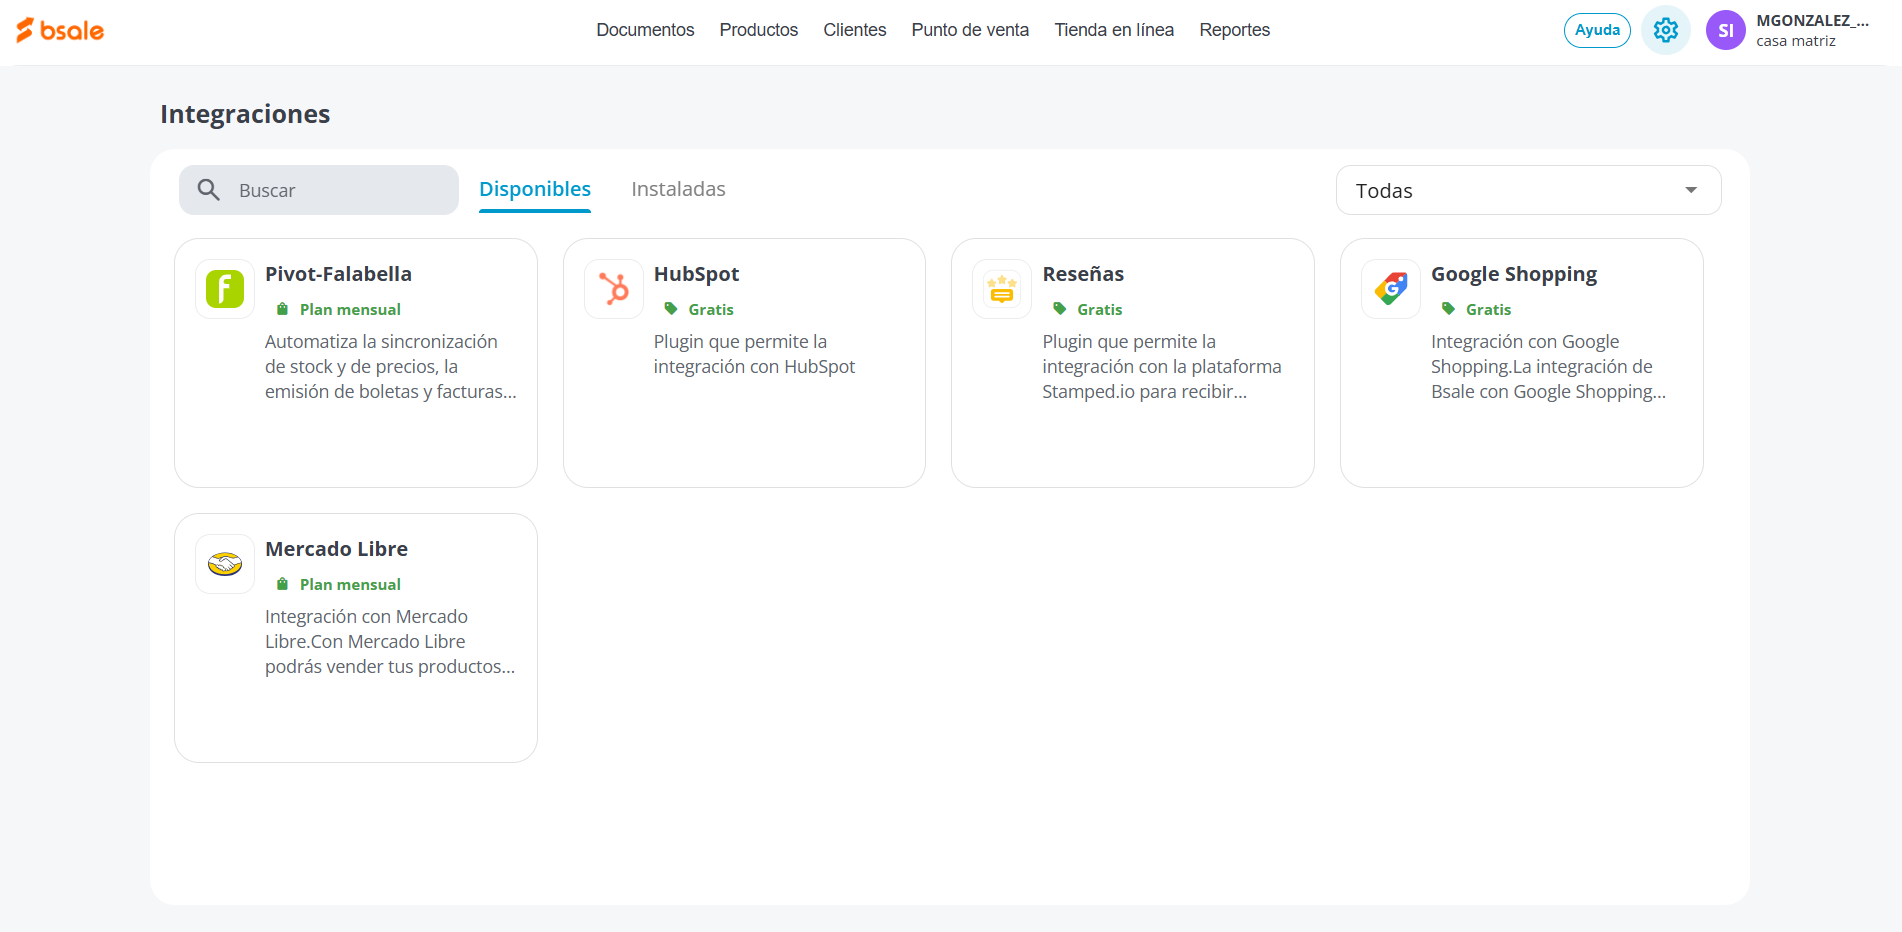Click 'Gratis' label under Reseñas

coord(1100,310)
